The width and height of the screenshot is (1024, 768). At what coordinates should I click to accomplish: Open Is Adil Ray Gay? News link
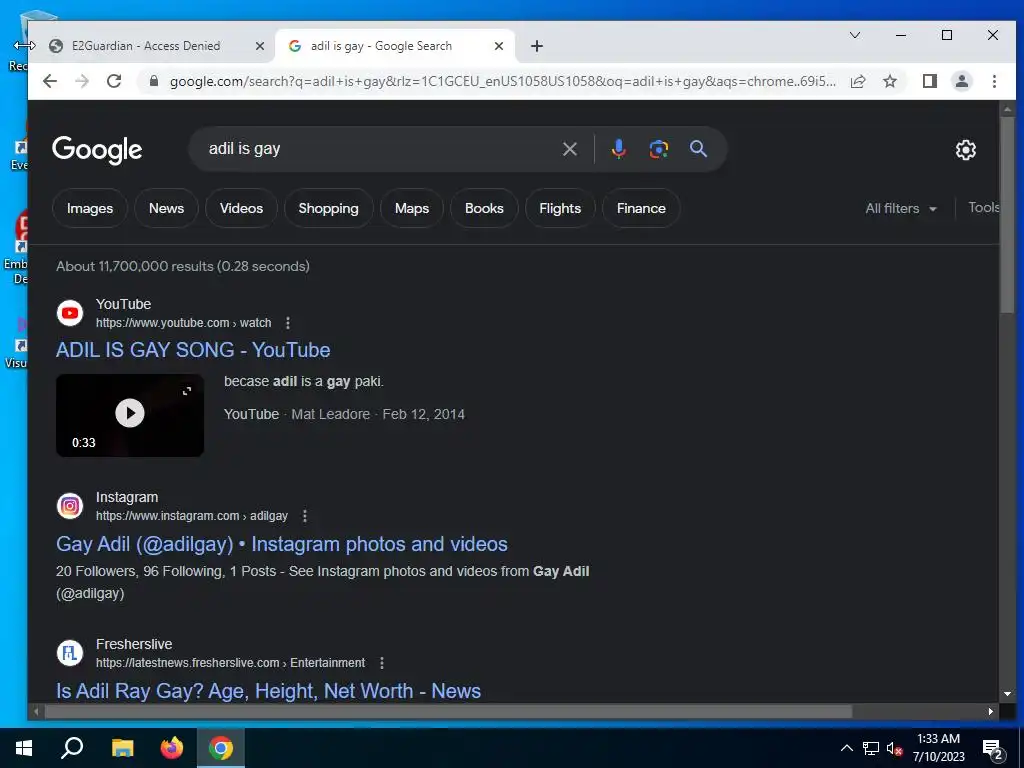268,691
